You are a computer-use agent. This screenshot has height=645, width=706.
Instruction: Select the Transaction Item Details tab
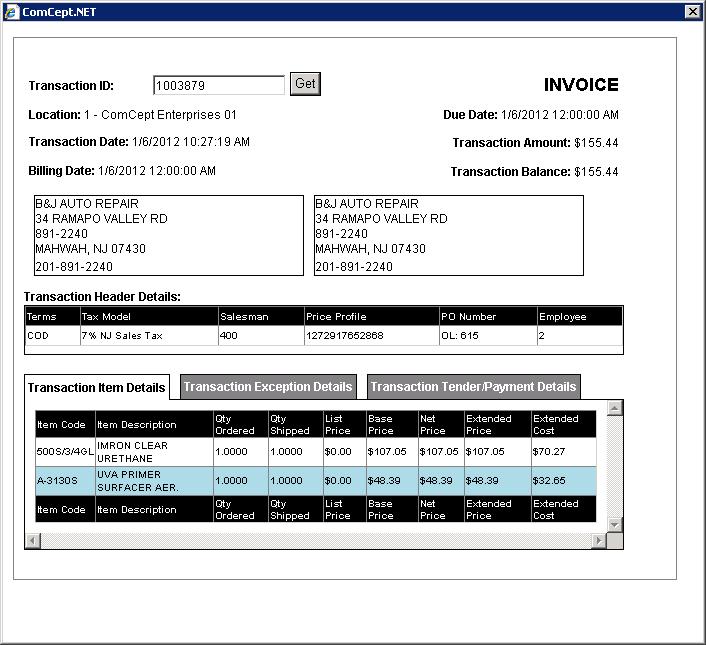pos(97,388)
